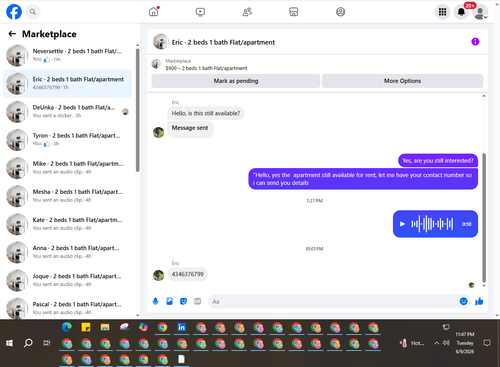500x367 pixels.
Task: Click chat messages scrollbar
Action: coord(484,218)
